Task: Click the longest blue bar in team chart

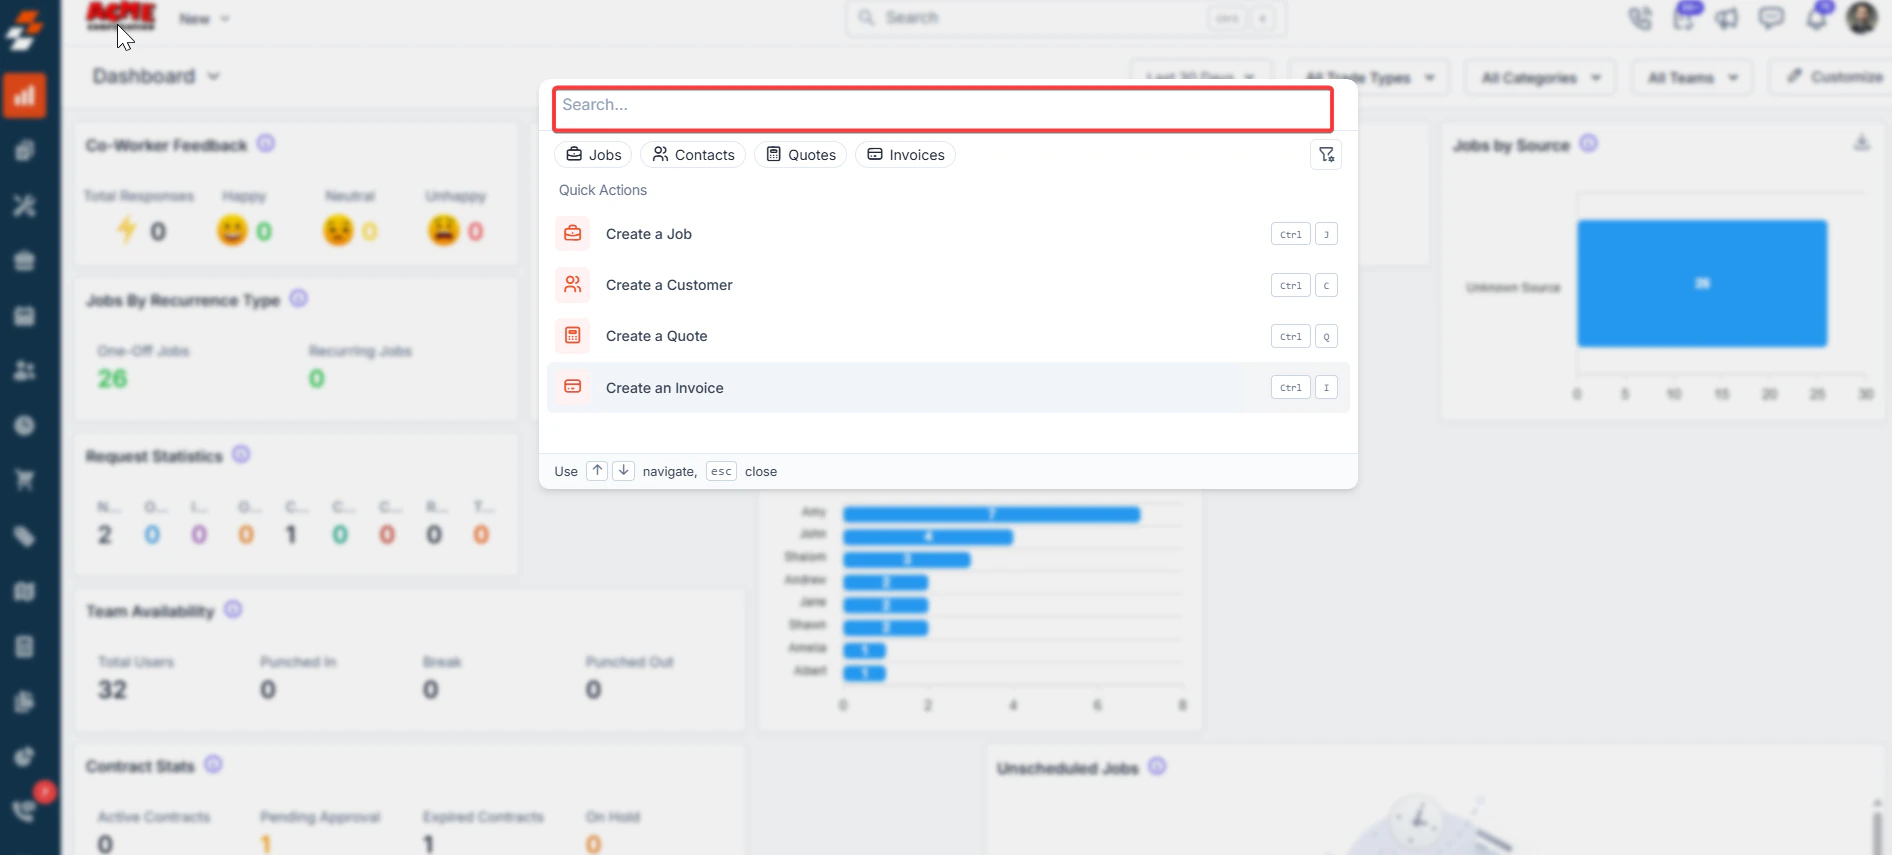Action: pyautogui.click(x=991, y=514)
